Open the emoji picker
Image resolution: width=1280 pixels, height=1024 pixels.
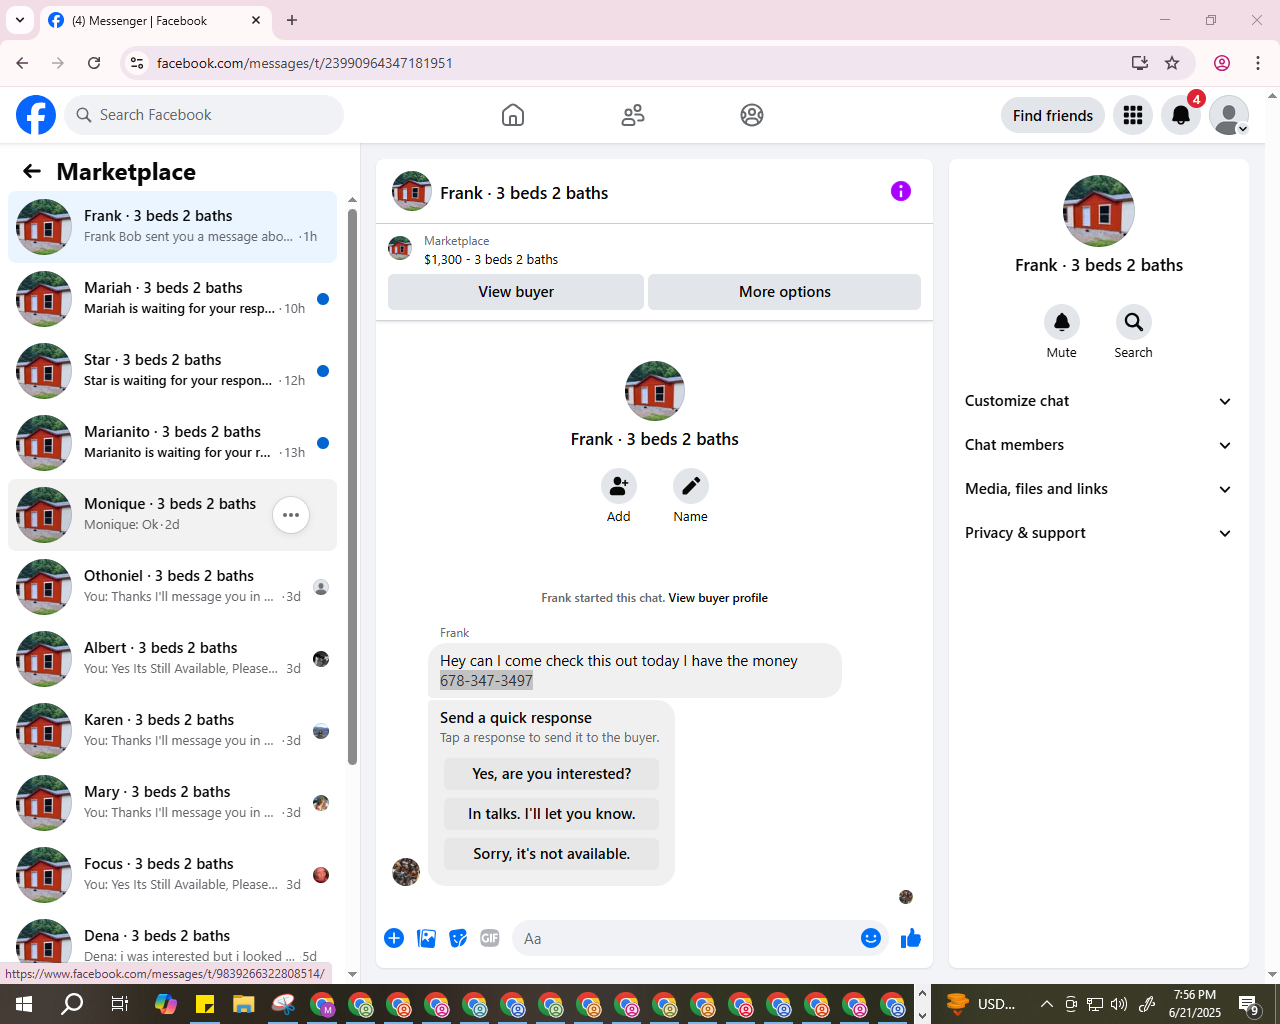[x=871, y=938]
